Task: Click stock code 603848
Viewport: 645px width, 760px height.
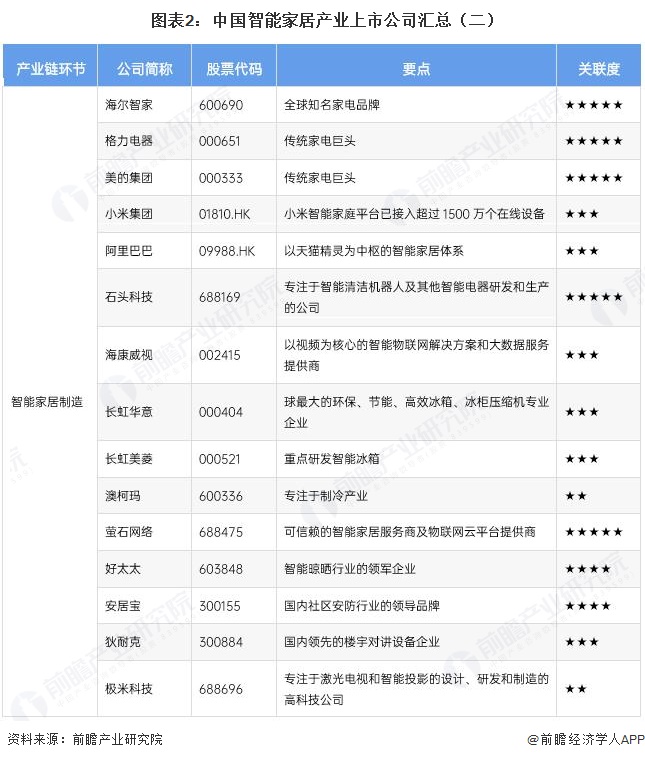Action: 220,569
